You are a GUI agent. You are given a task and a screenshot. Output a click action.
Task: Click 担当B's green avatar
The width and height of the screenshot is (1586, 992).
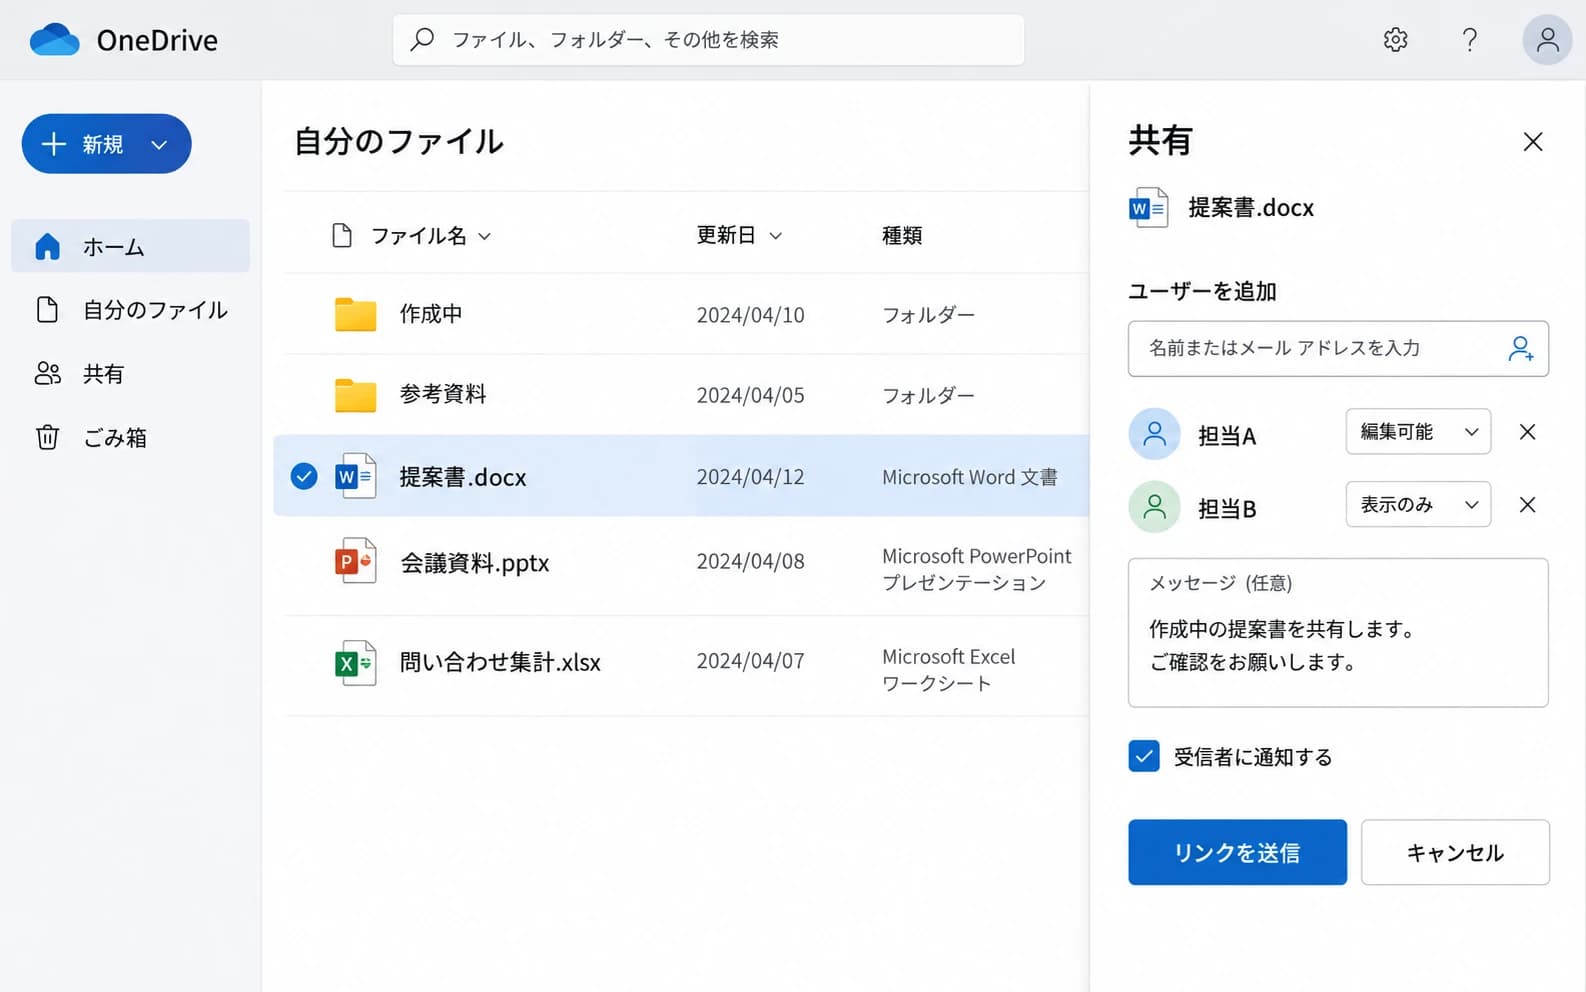(x=1154, y=507)
